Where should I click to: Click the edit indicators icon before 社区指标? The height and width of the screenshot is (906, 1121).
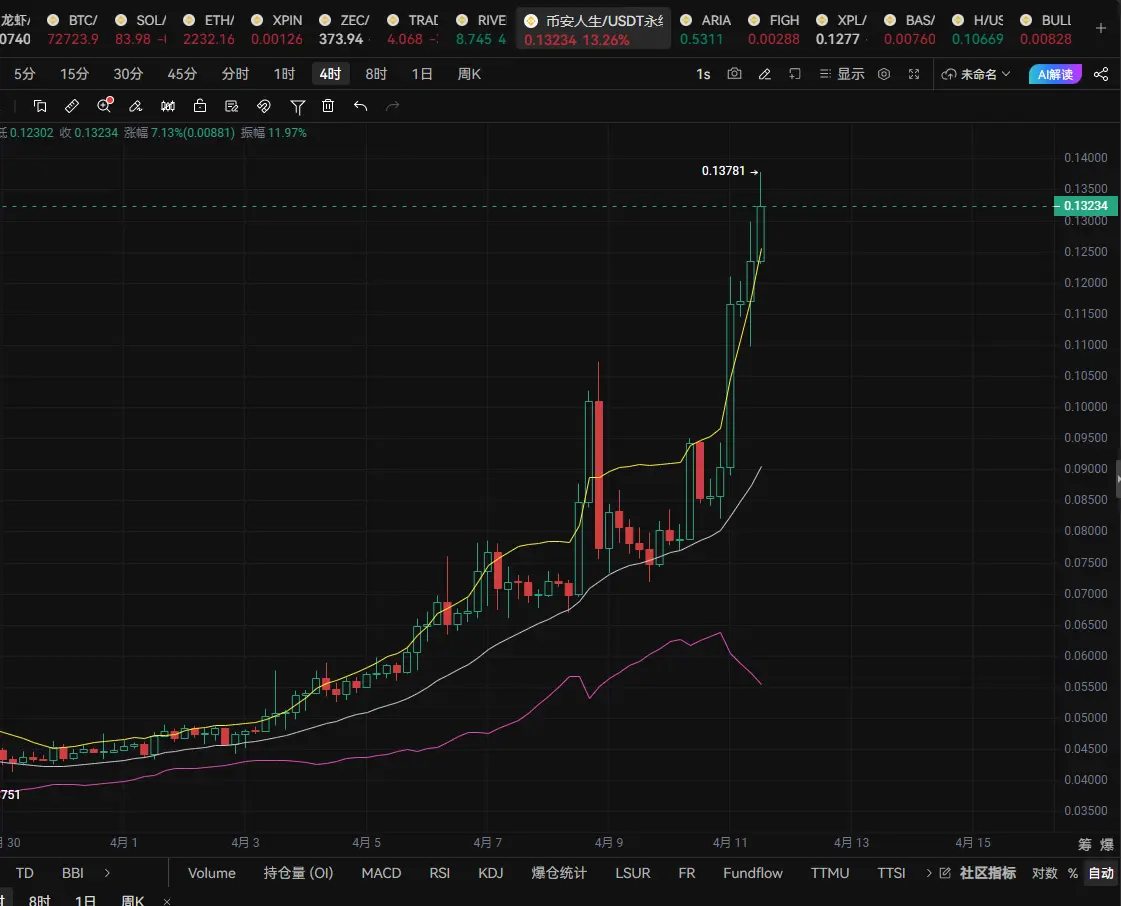[945, 872]
